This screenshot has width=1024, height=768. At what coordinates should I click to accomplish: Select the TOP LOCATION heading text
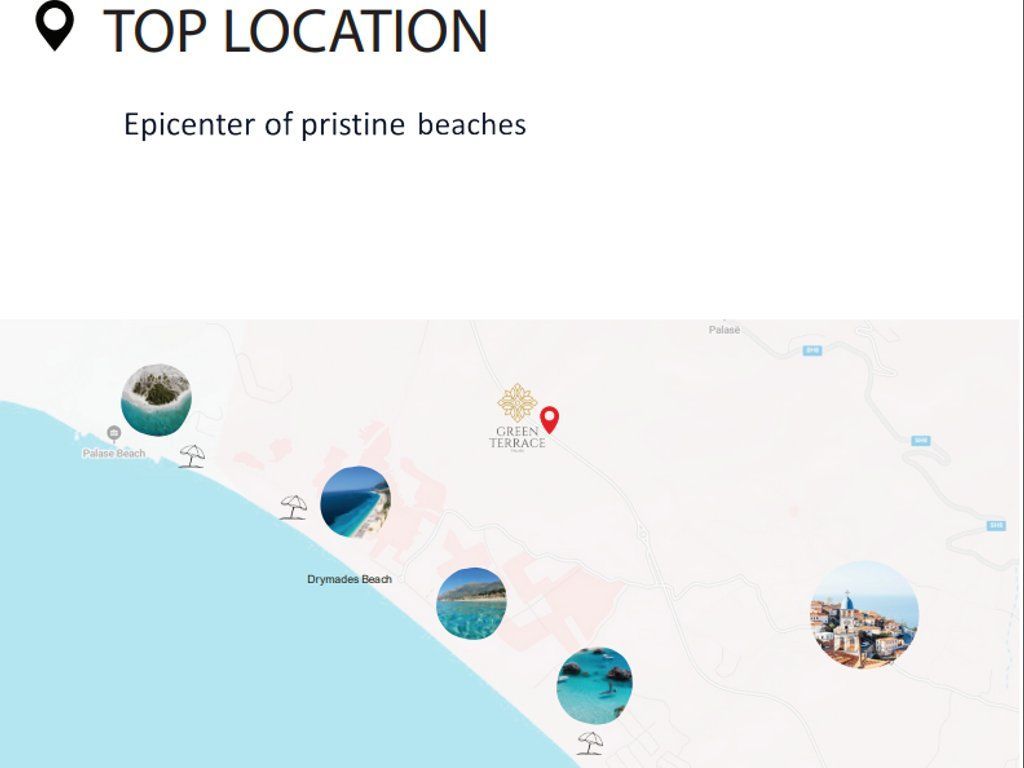[295, 30]
